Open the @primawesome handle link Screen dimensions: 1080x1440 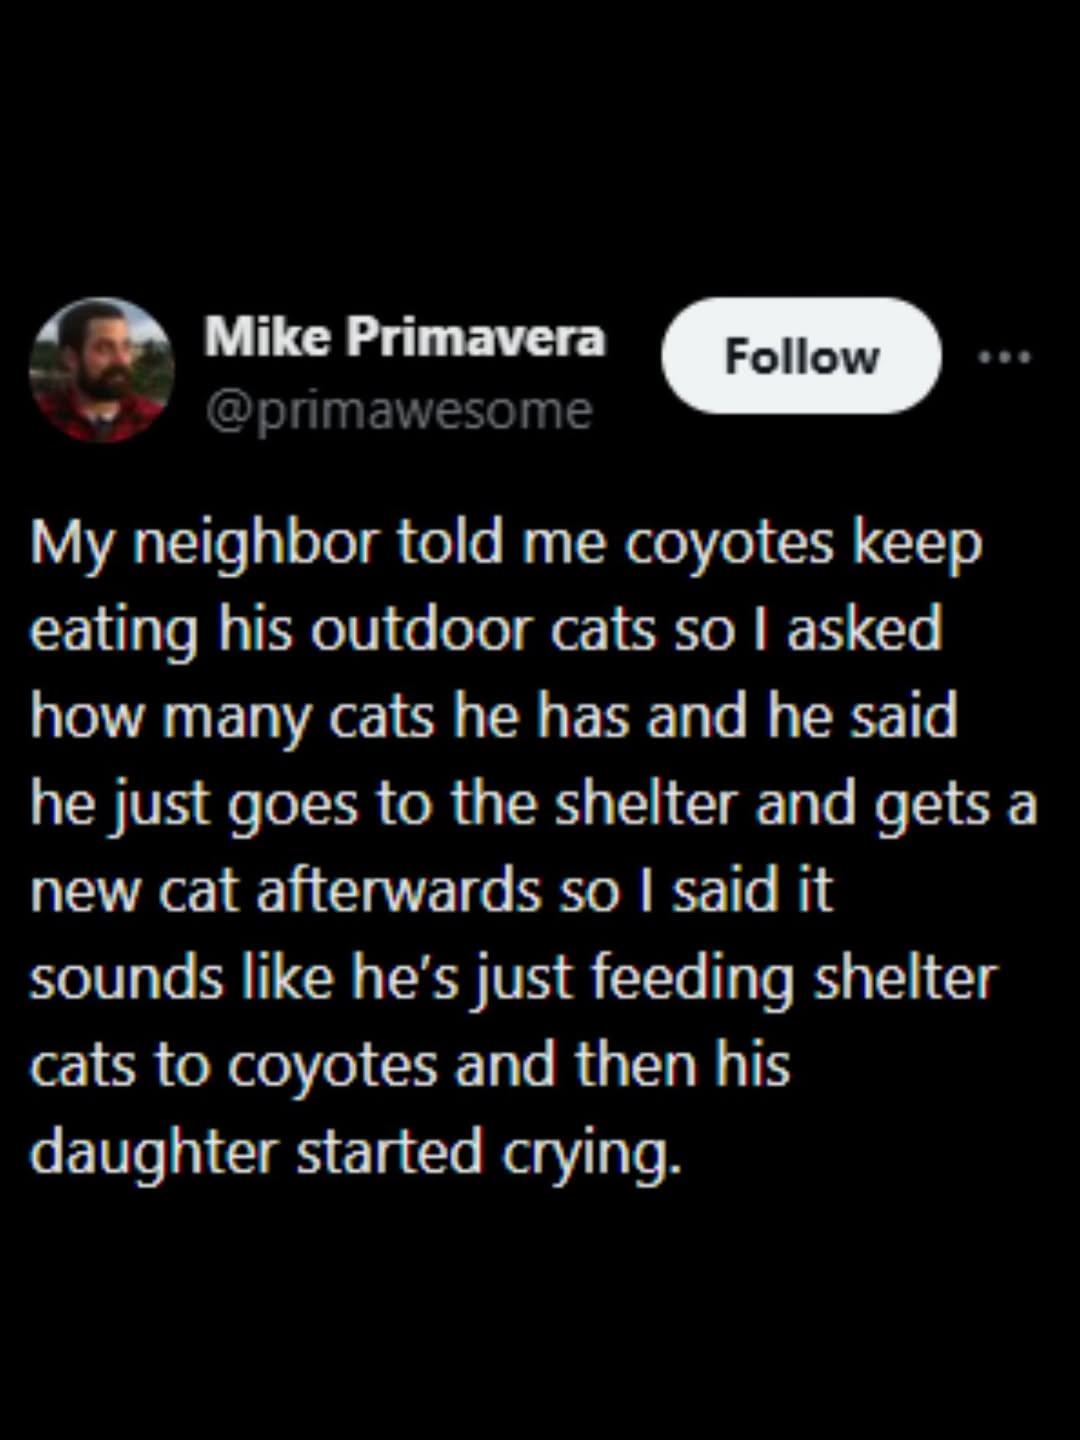click(399, 411)
